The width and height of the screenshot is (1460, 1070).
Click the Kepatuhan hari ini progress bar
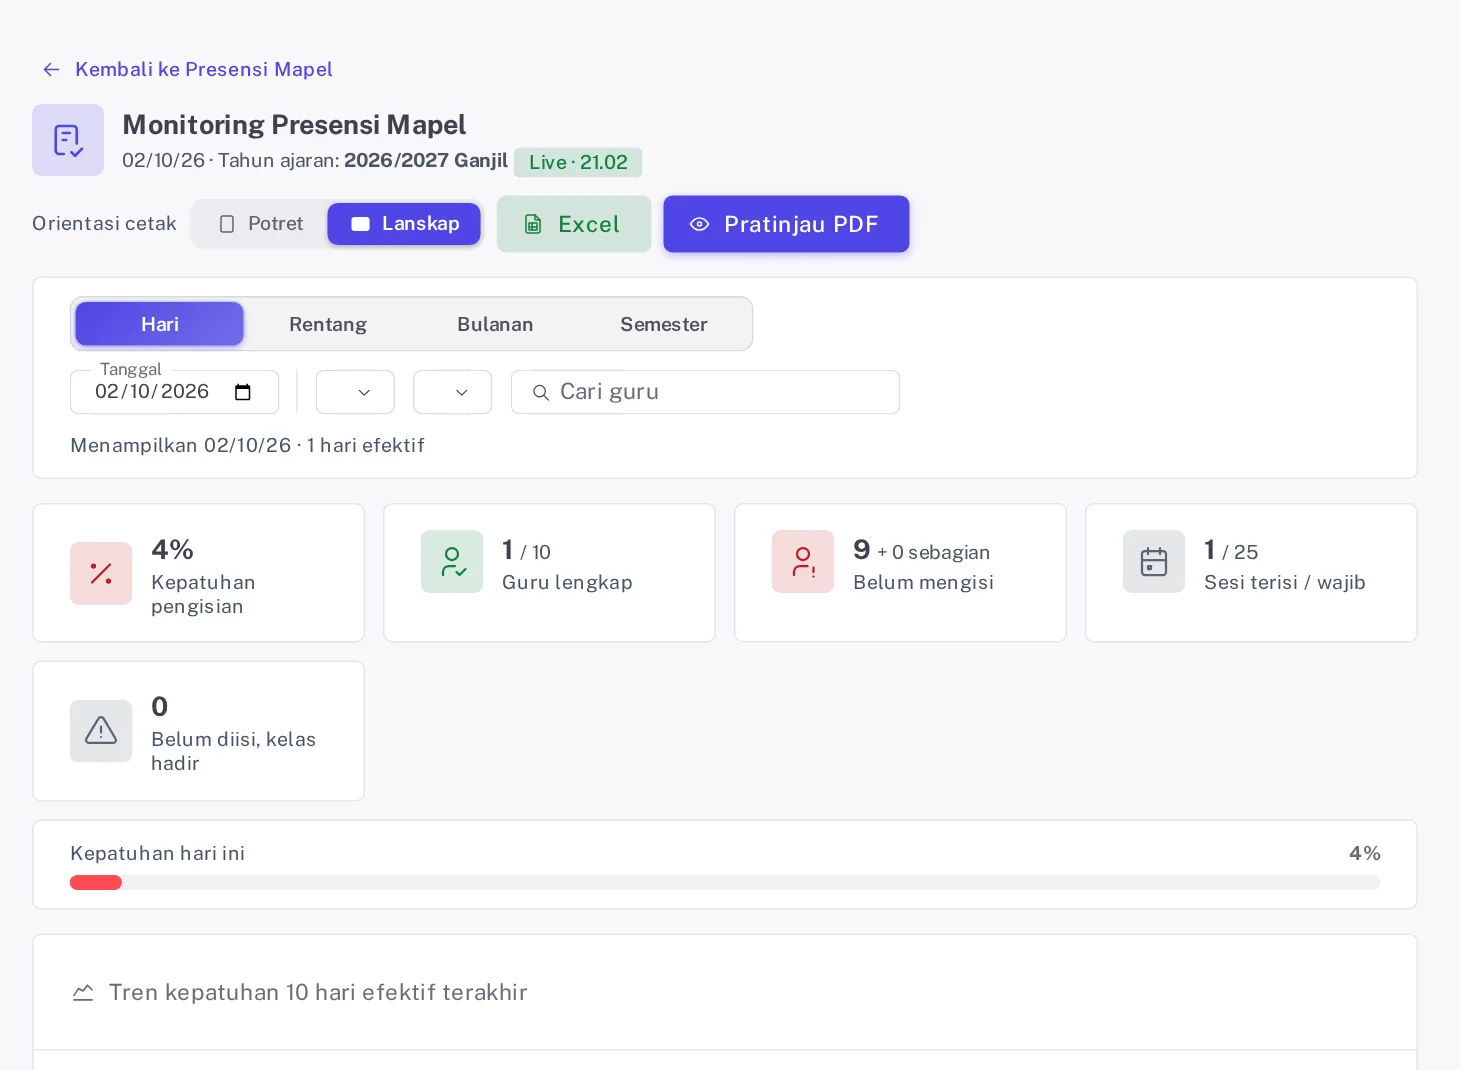725,882
